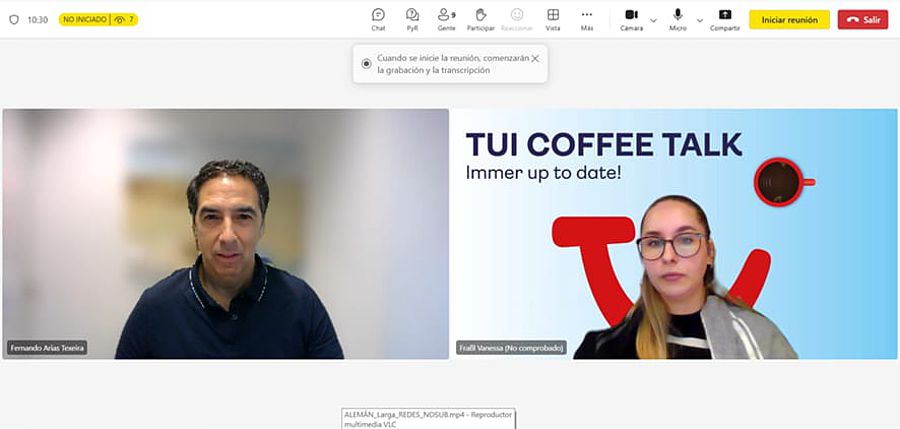Select Fernando Arias Texeira's video tile
The height and width of the screenshot is (429, 900).
[x=226, y=234]
